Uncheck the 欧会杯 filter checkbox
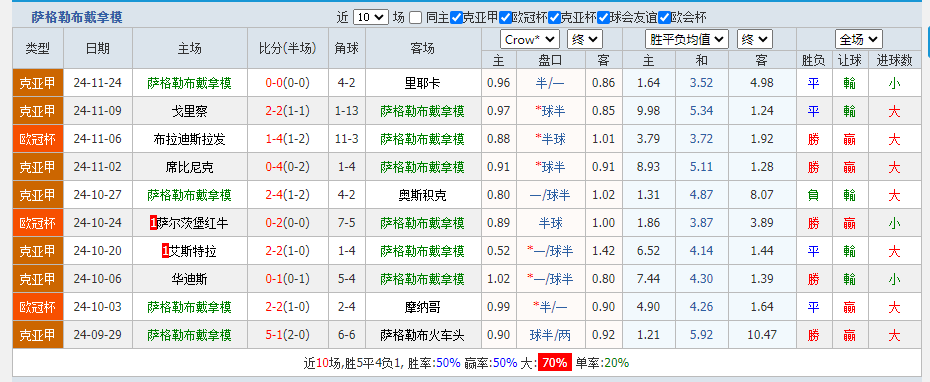Screen dimensions: 930x382 (664, 17)
